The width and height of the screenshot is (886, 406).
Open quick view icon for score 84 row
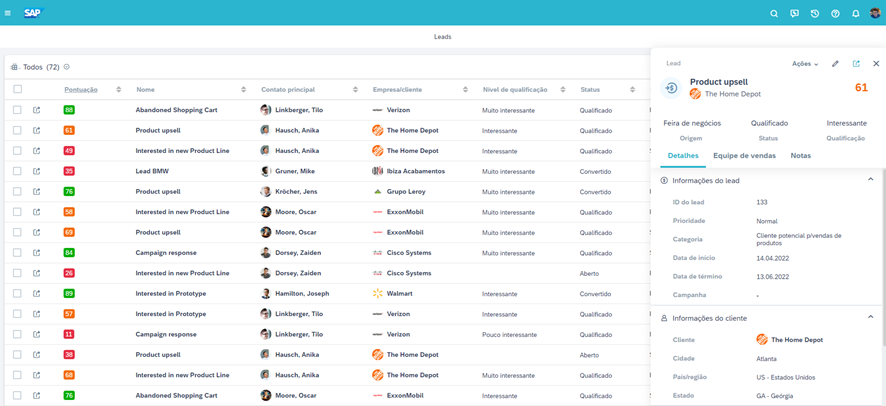click(37, 252)
